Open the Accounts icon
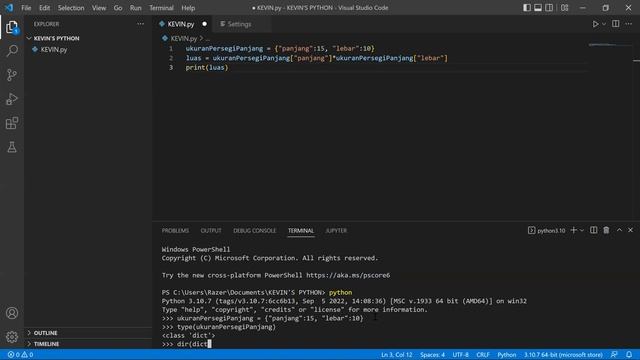Screen dimensions: 640x360 click(x=12, y=313)
